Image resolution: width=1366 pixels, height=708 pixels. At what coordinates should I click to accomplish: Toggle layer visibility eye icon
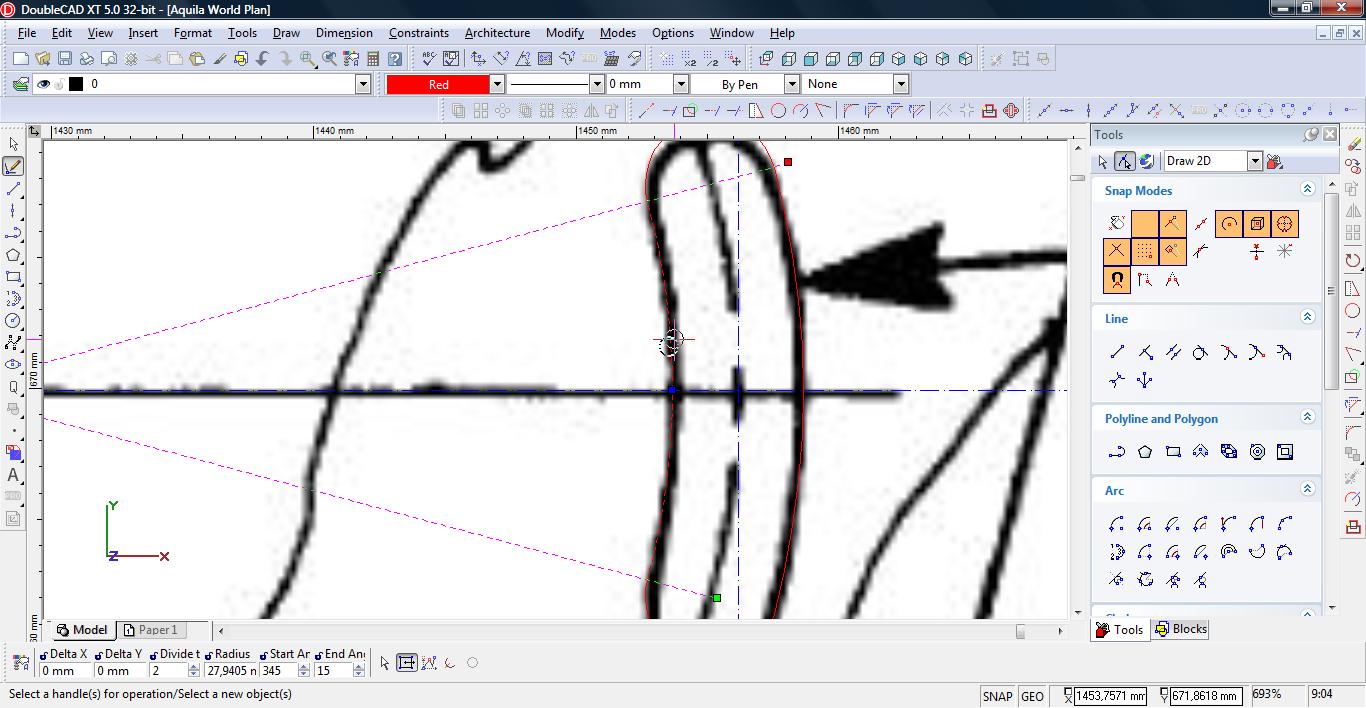click(x=43, y=84)
